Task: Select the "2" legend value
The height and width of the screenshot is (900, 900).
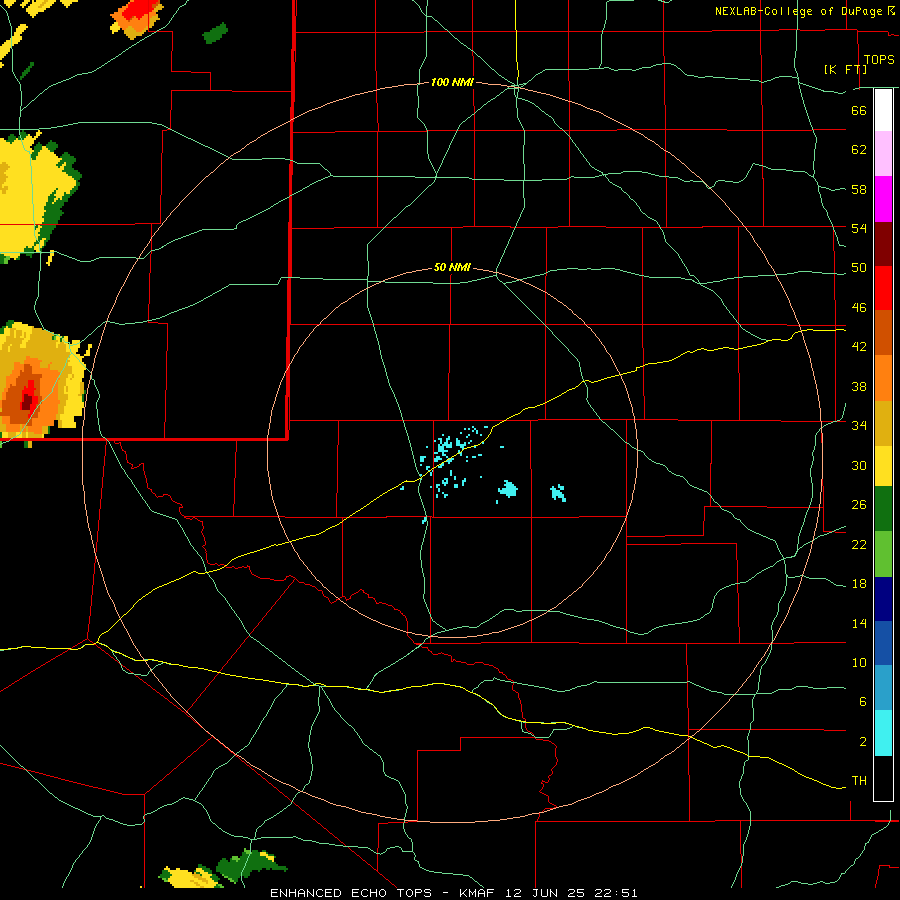Action: (x=862, y=742)
